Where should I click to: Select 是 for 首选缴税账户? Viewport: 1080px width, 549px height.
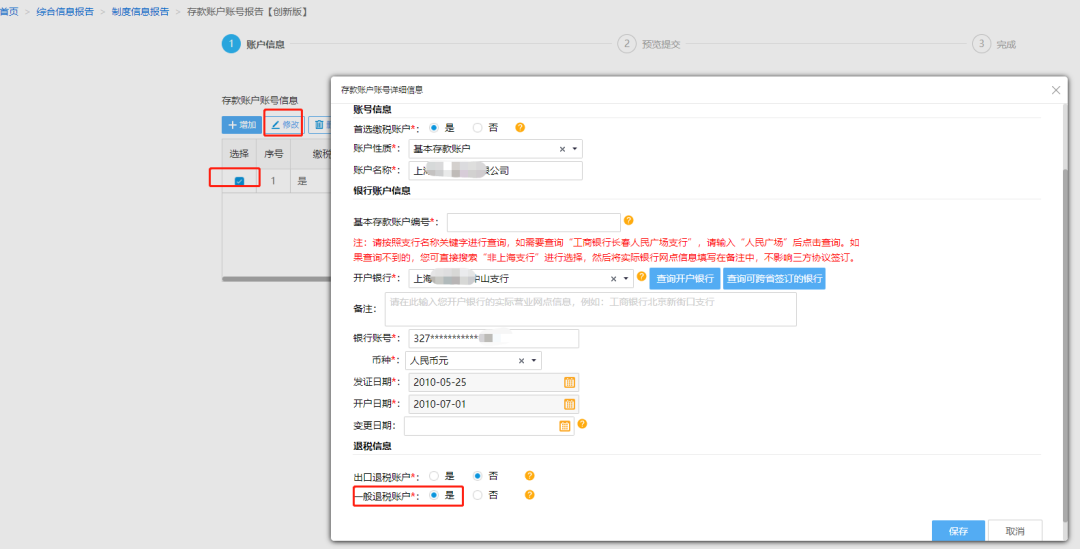(x=434, y=127)
